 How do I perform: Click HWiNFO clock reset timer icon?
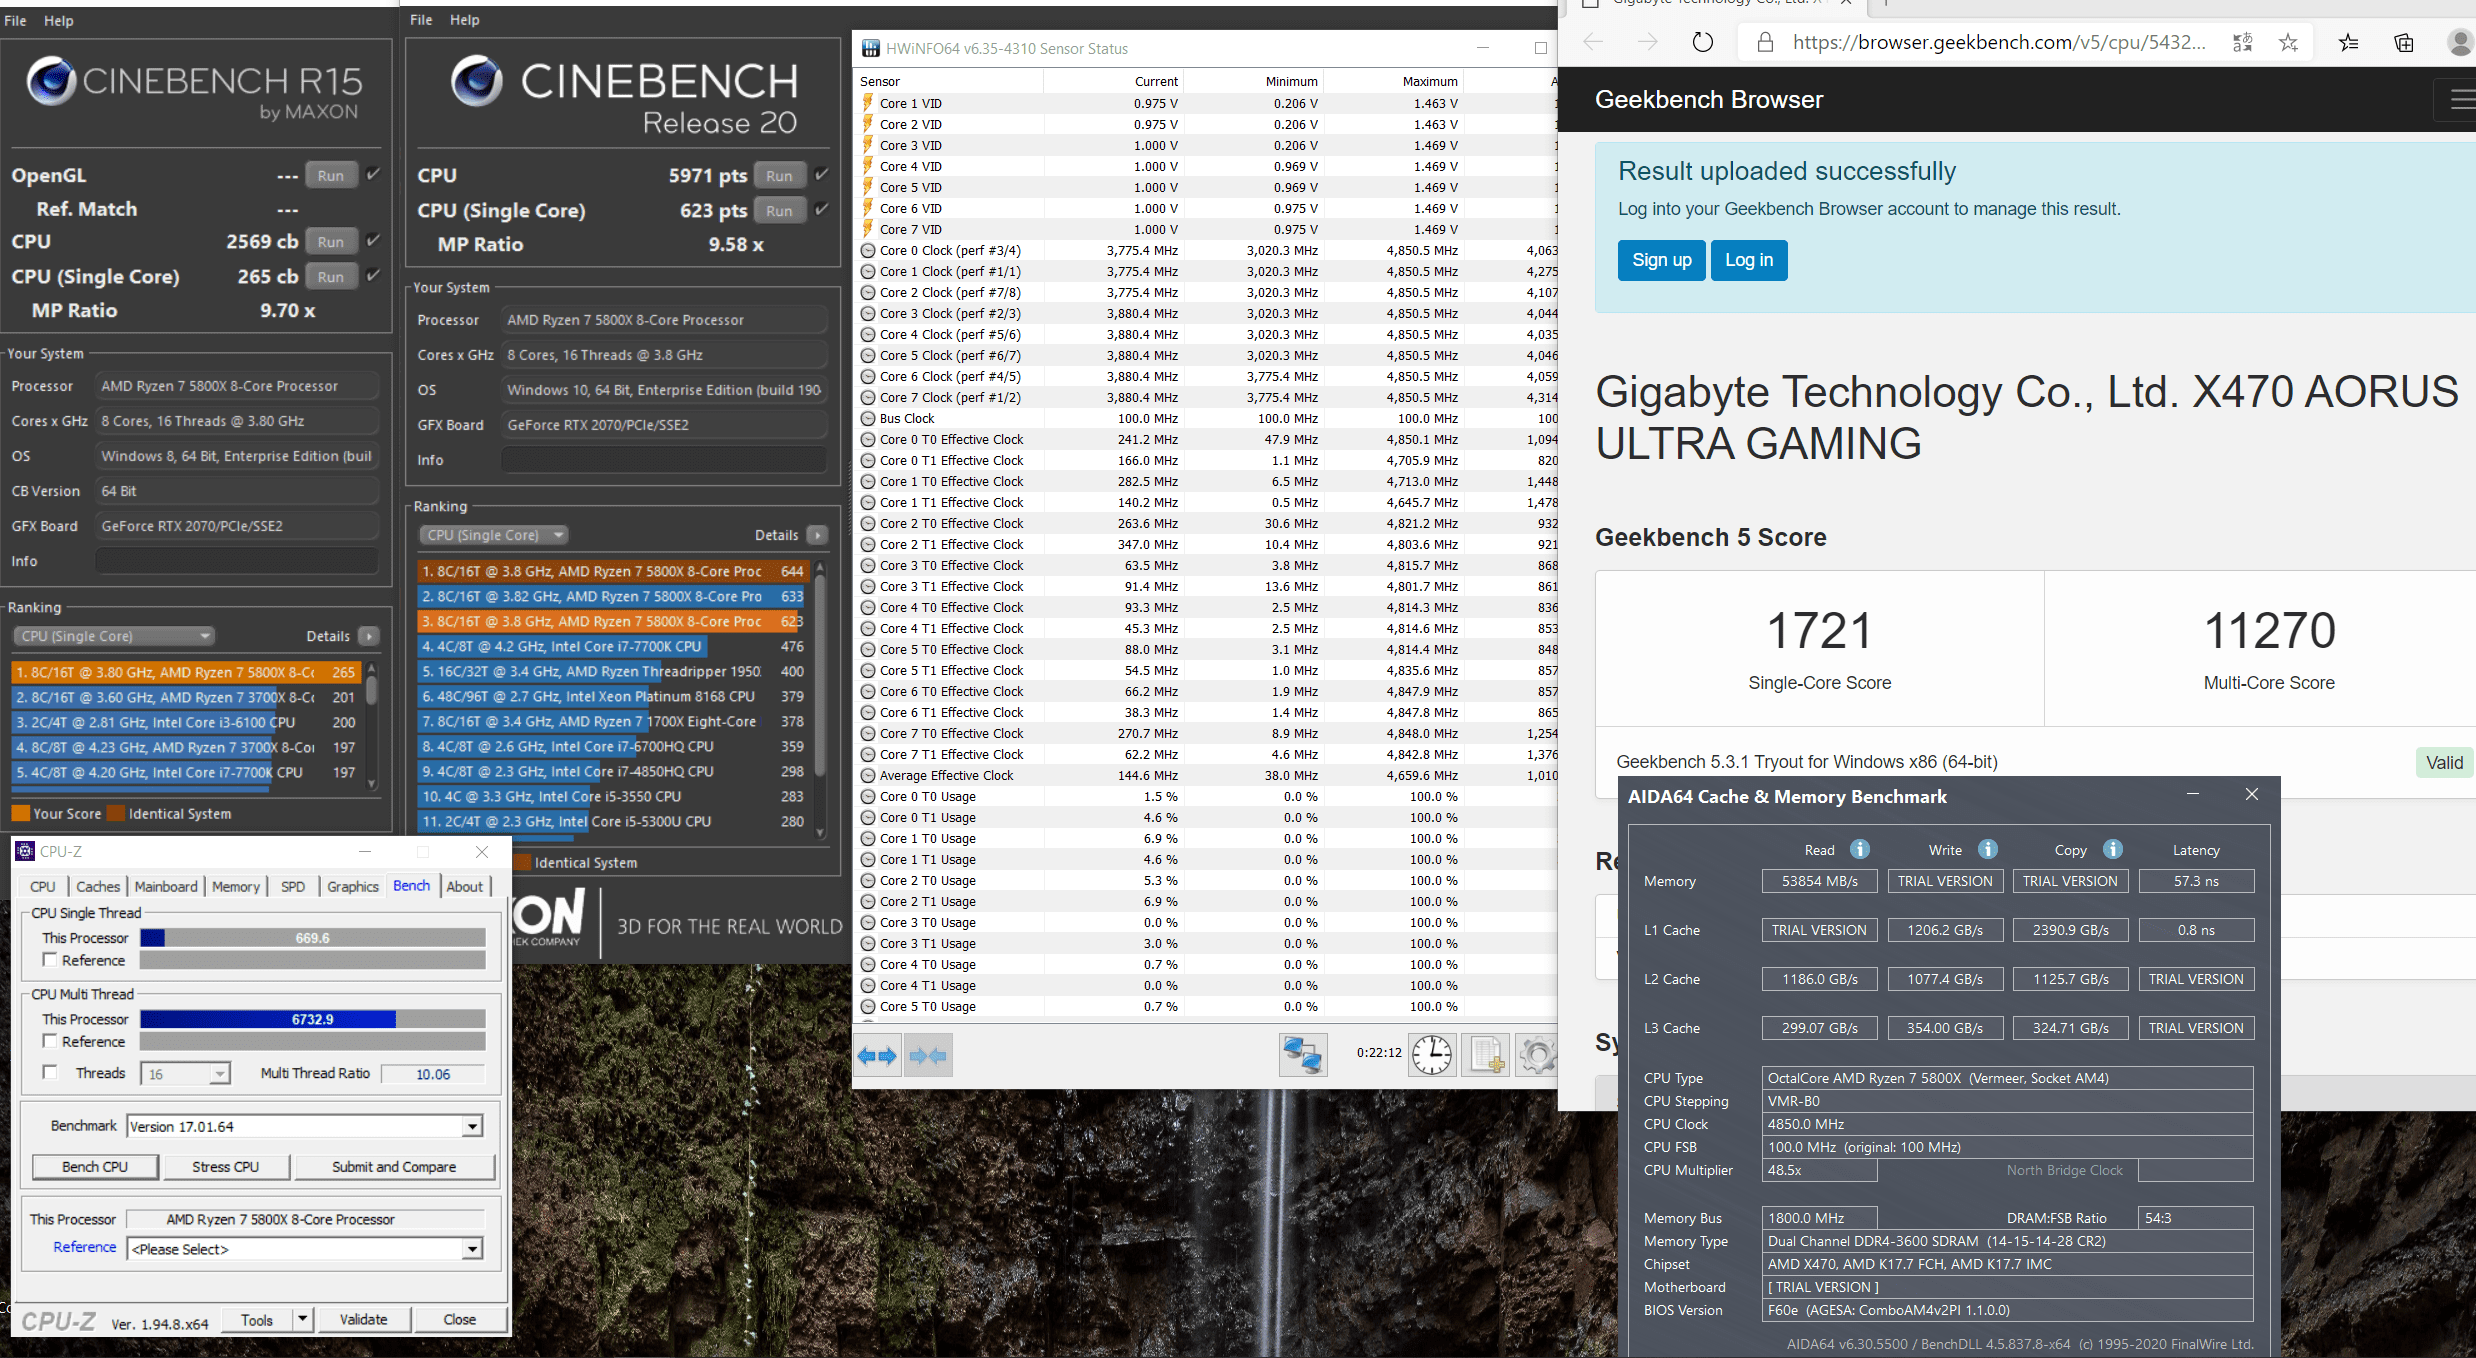[x=1431, y=1054]
